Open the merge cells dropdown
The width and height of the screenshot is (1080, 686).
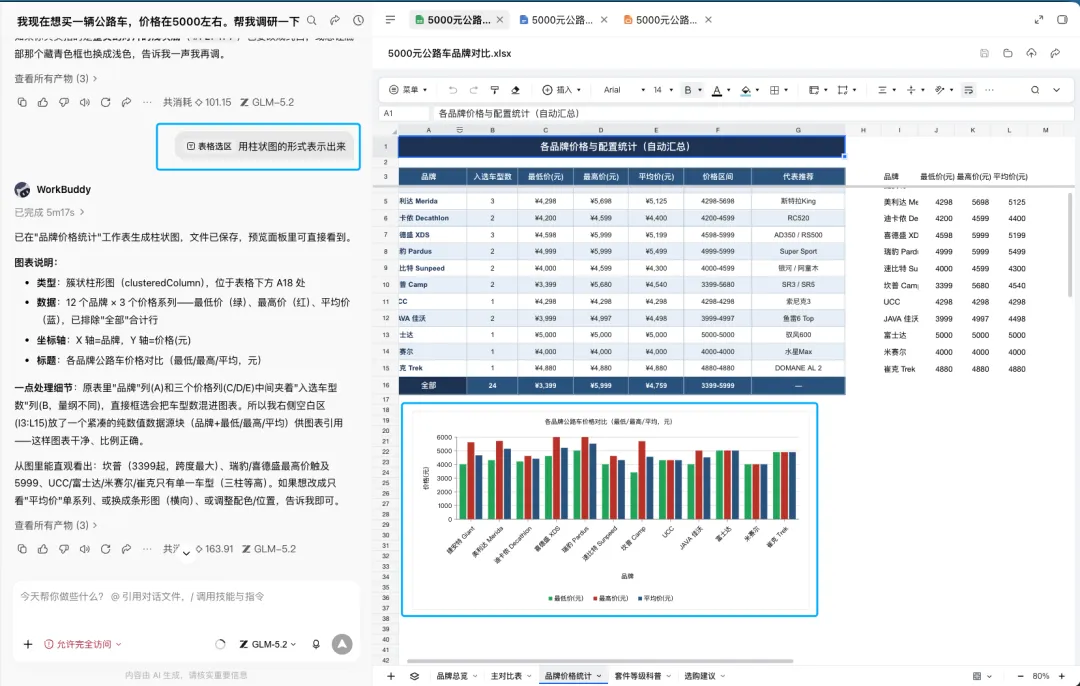pyautogui.click(x=847, y=90)
